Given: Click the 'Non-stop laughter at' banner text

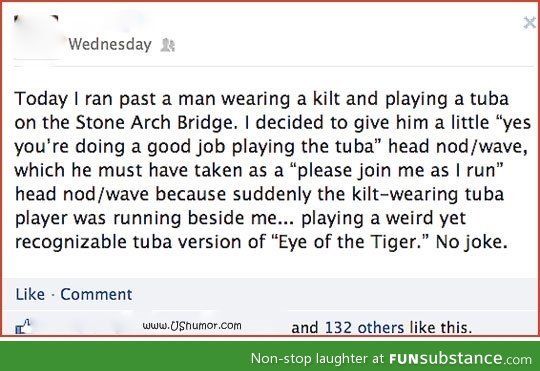Looking at the screenshot, I should [317, 358].
